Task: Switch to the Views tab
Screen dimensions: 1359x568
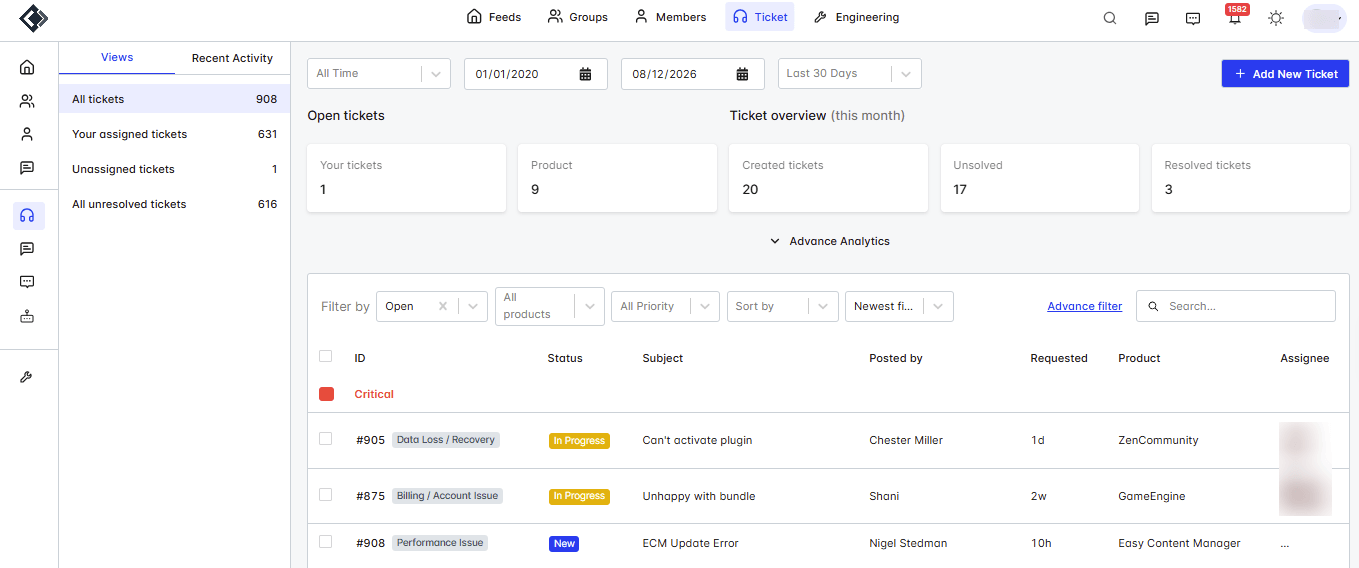Action: point(117,58)
